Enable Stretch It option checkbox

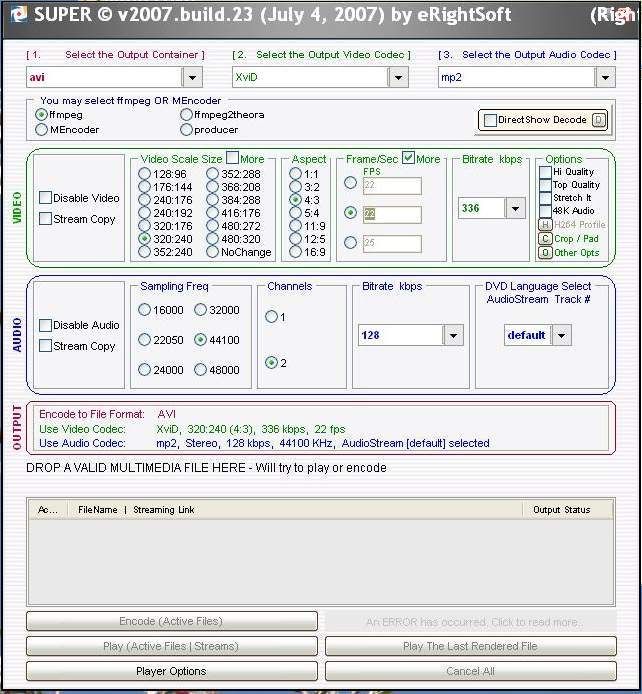[x=545, y=197]
